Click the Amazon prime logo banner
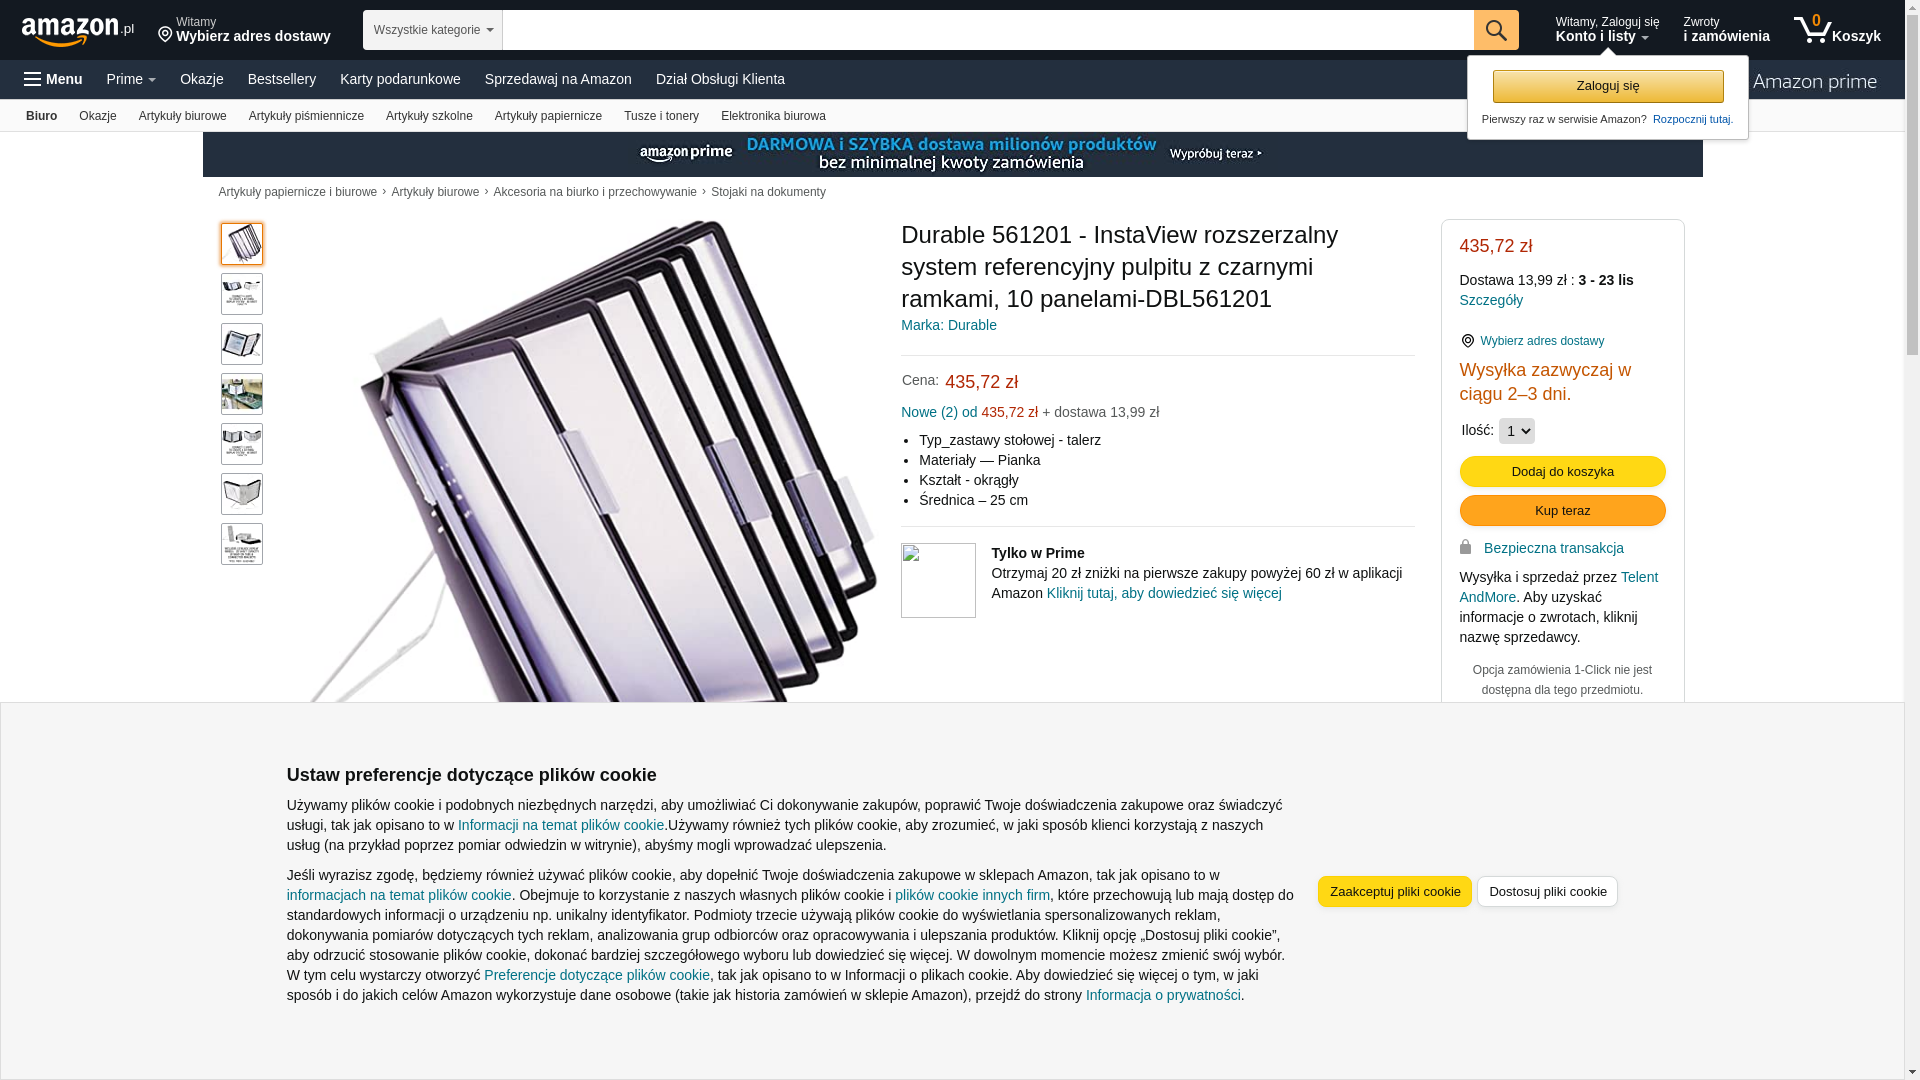Screen dimensions: 1920x1080 (1815, 81)
